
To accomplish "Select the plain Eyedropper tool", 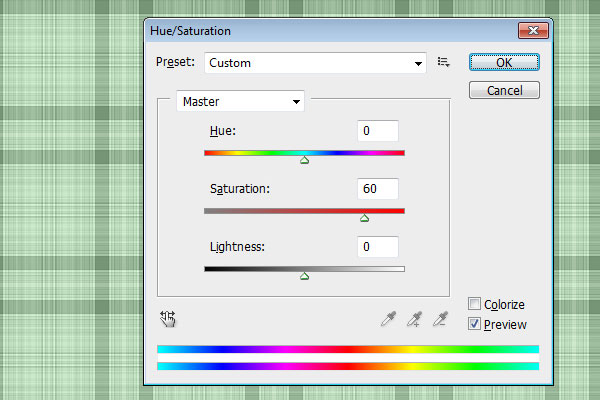I will (389, 319).
